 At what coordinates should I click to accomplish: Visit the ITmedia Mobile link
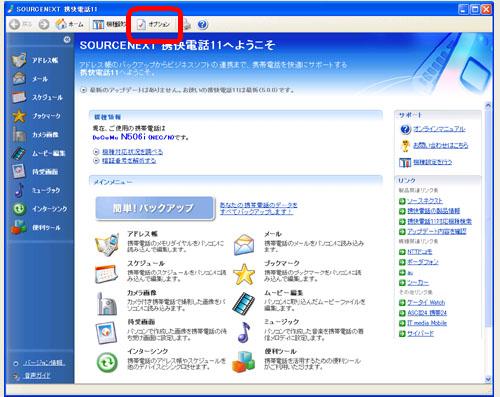coord(427,323)
